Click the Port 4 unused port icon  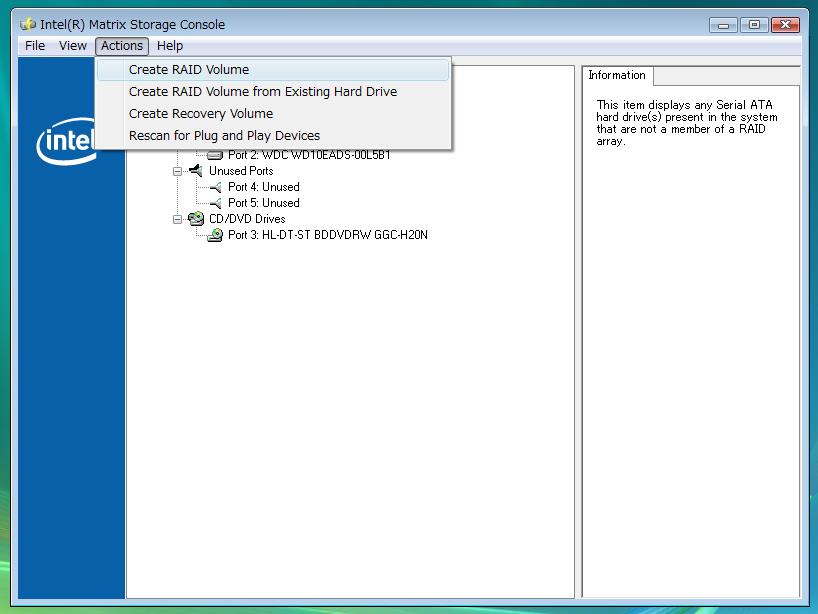[215, 187]
